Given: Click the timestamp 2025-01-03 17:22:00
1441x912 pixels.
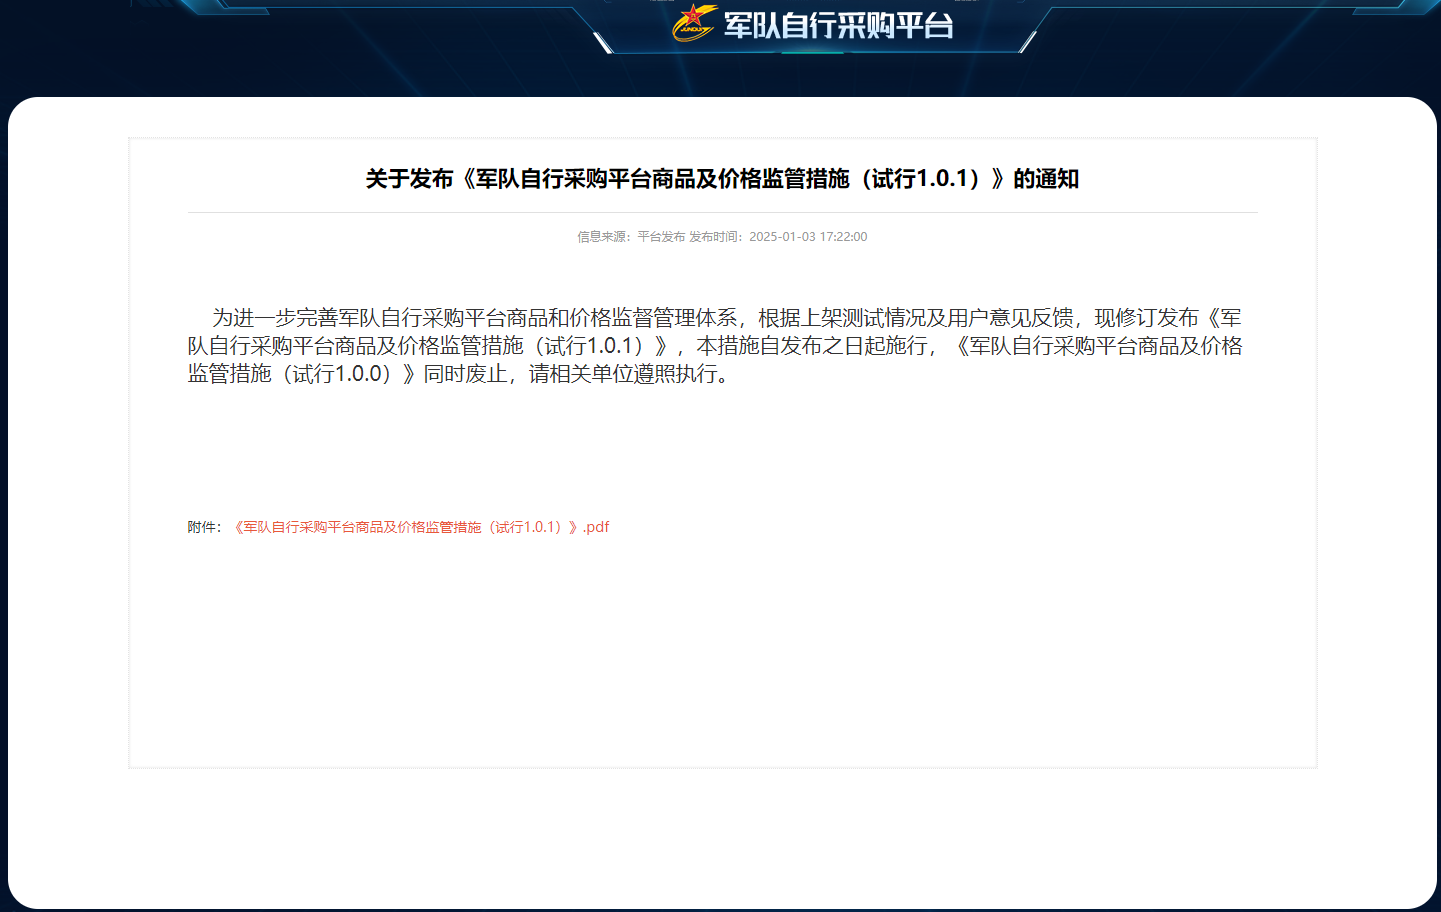Looking at the screenshot, I should [808, 237].
